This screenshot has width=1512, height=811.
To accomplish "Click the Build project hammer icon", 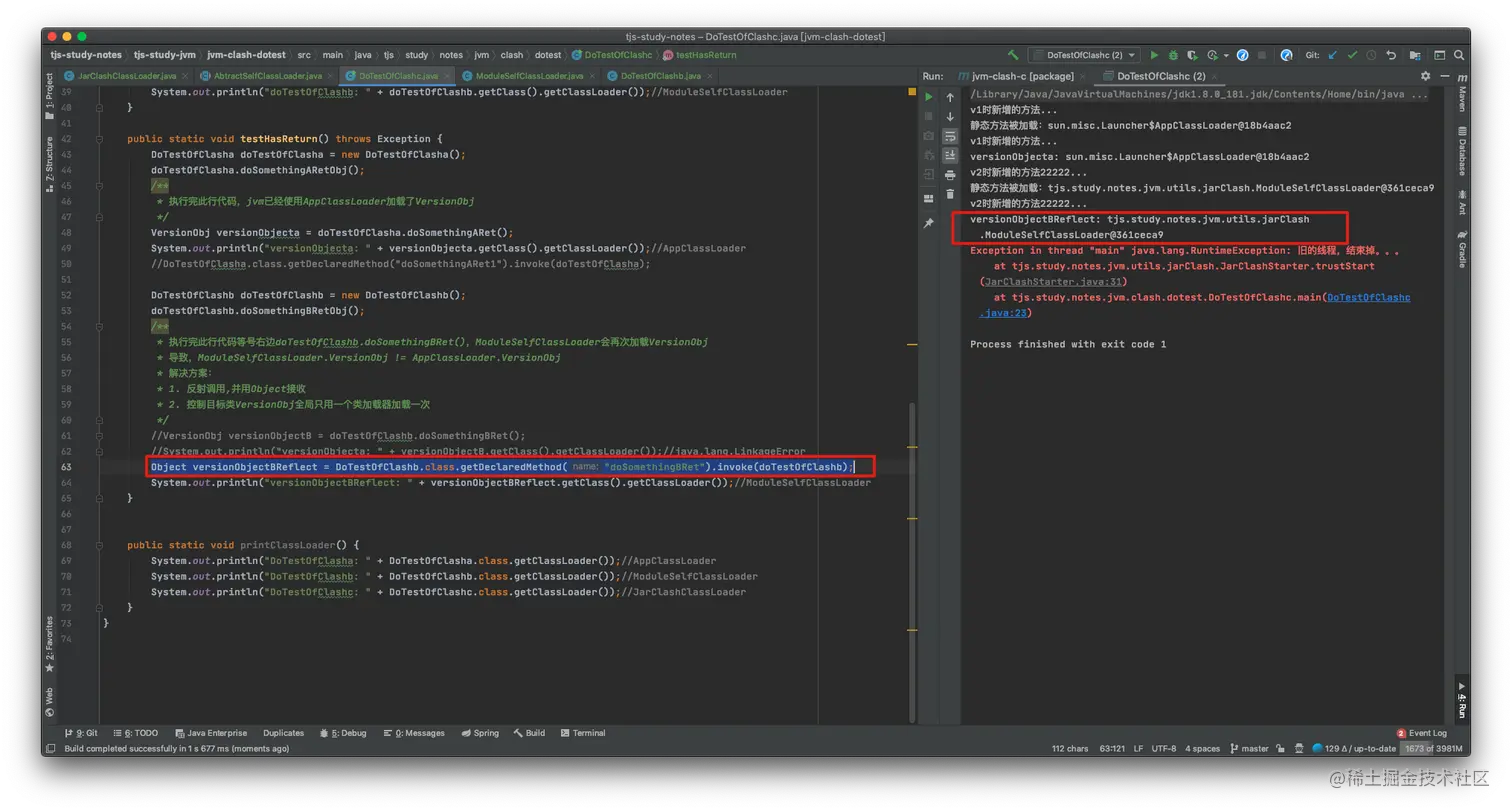I will click(1014, 55).
